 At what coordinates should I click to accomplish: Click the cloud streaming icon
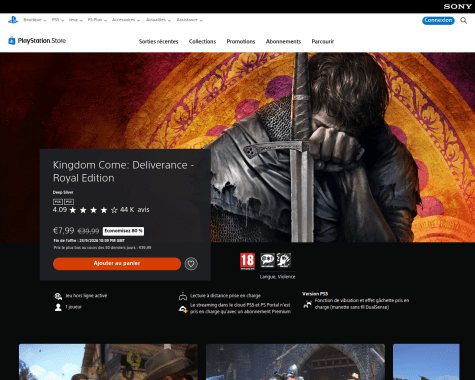(x=183, y=309)
